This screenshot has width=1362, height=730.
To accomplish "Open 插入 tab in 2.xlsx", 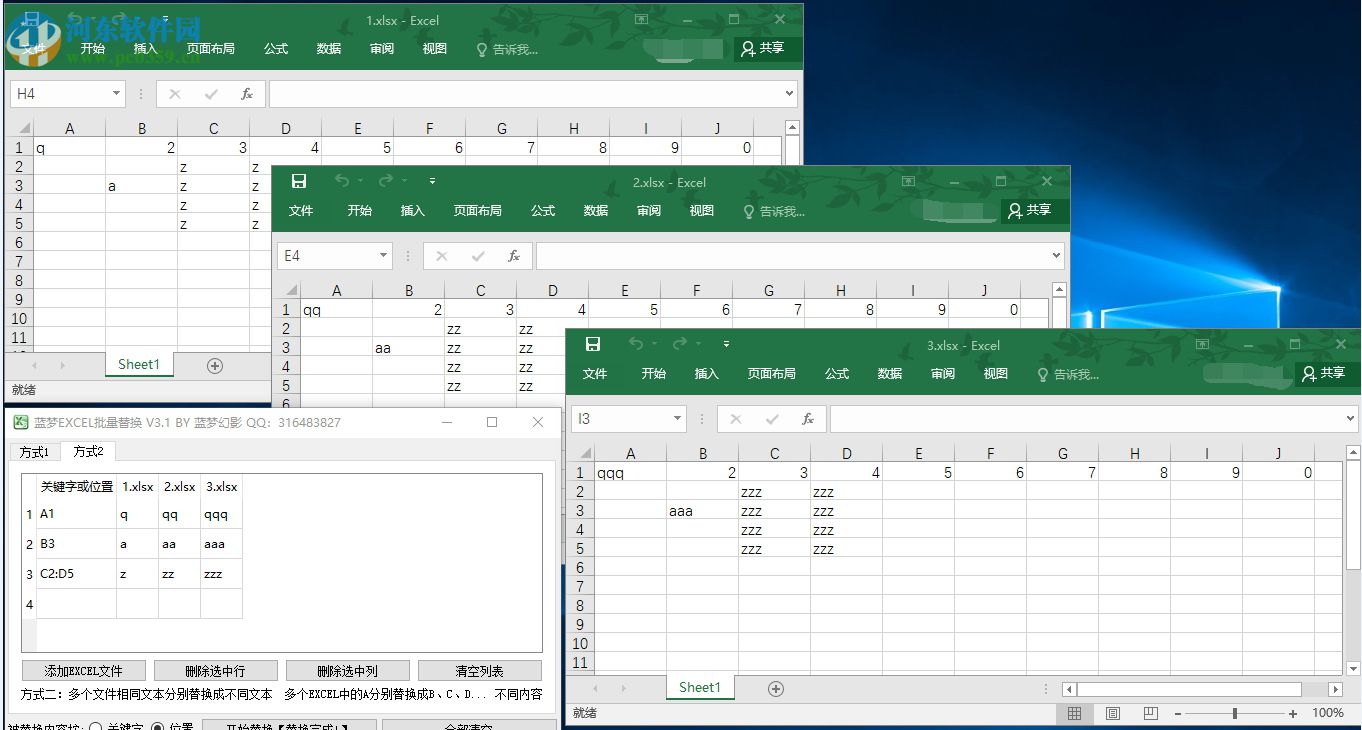I will click(412, 211).
